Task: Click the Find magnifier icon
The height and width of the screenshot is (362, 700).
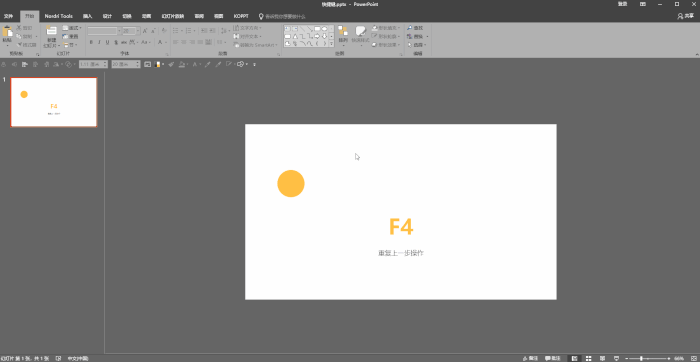Action: tap(409, 28)
